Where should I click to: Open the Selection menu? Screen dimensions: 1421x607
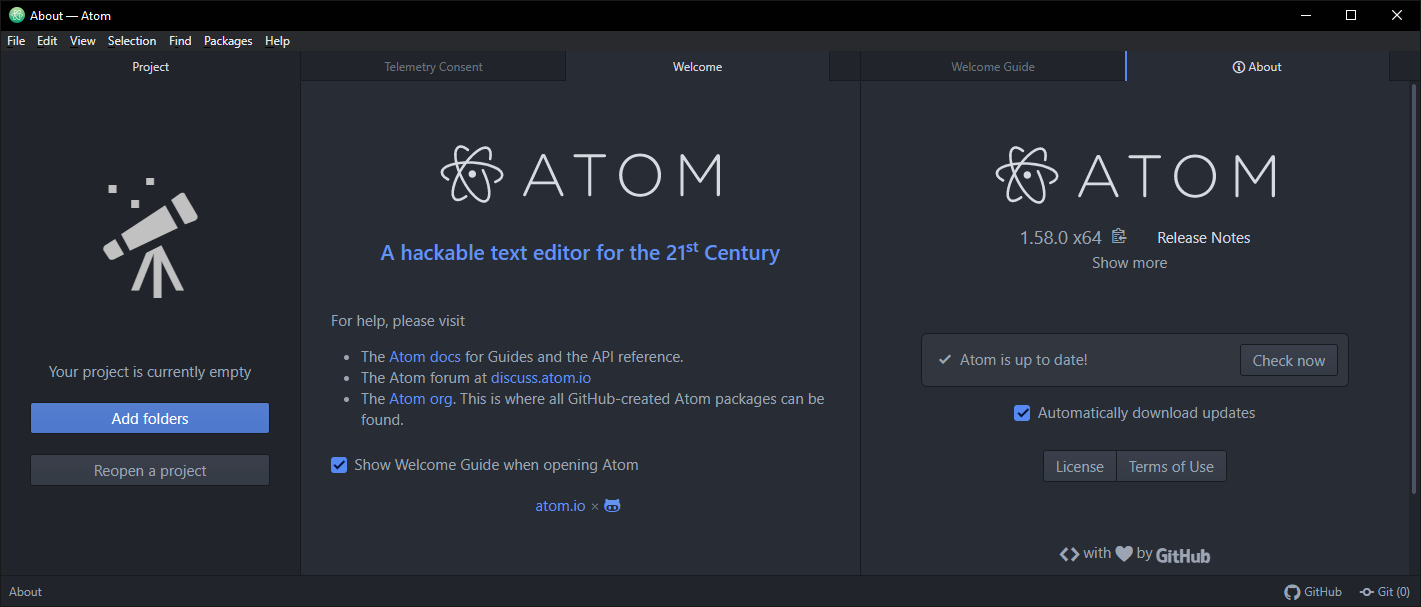[132, 41]
